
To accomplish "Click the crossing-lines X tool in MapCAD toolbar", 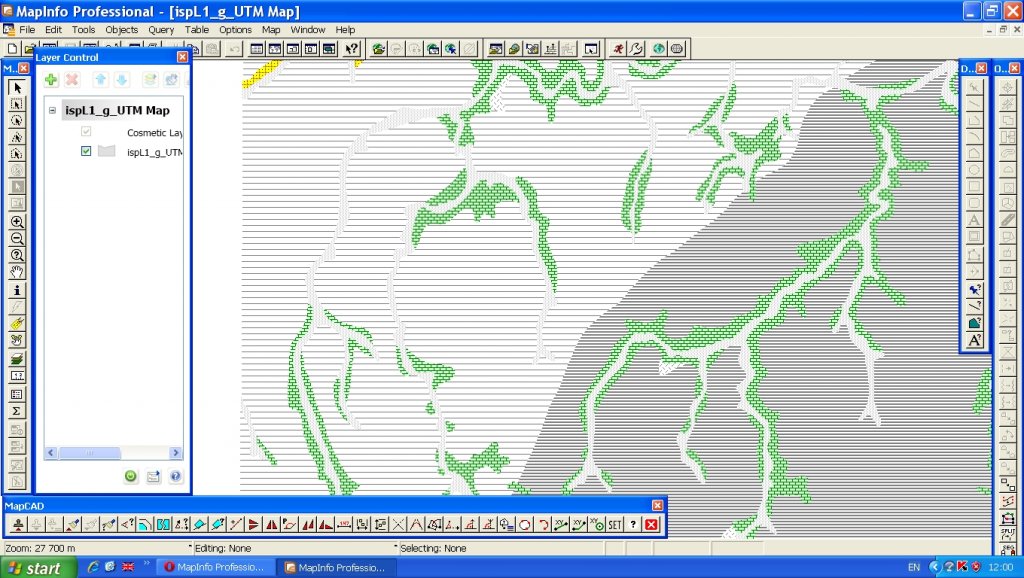I will point(398,524).
